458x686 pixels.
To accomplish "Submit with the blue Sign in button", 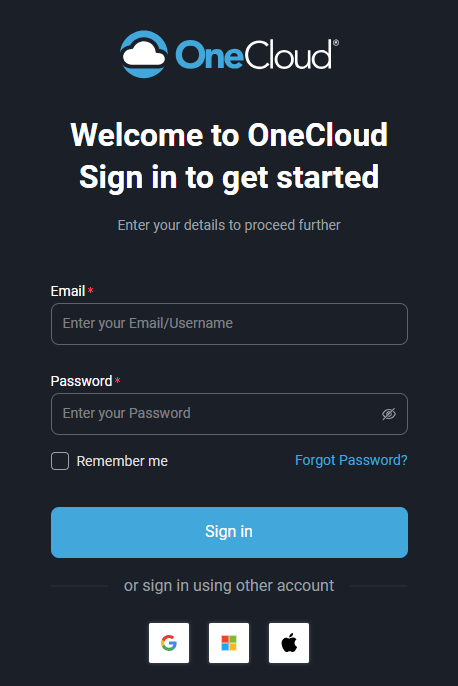I will [229, 532].
